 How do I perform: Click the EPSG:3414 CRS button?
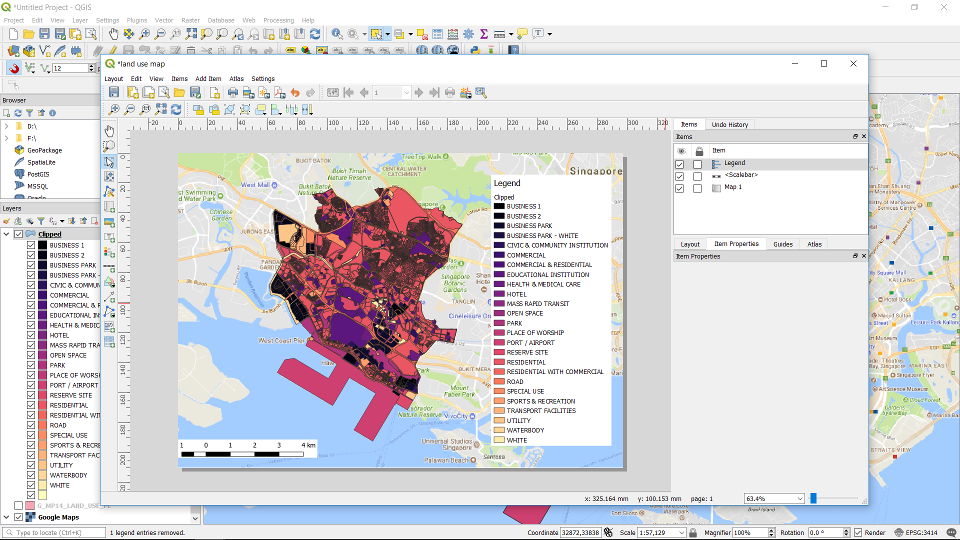pyautogui.click(x=920, y=533)
